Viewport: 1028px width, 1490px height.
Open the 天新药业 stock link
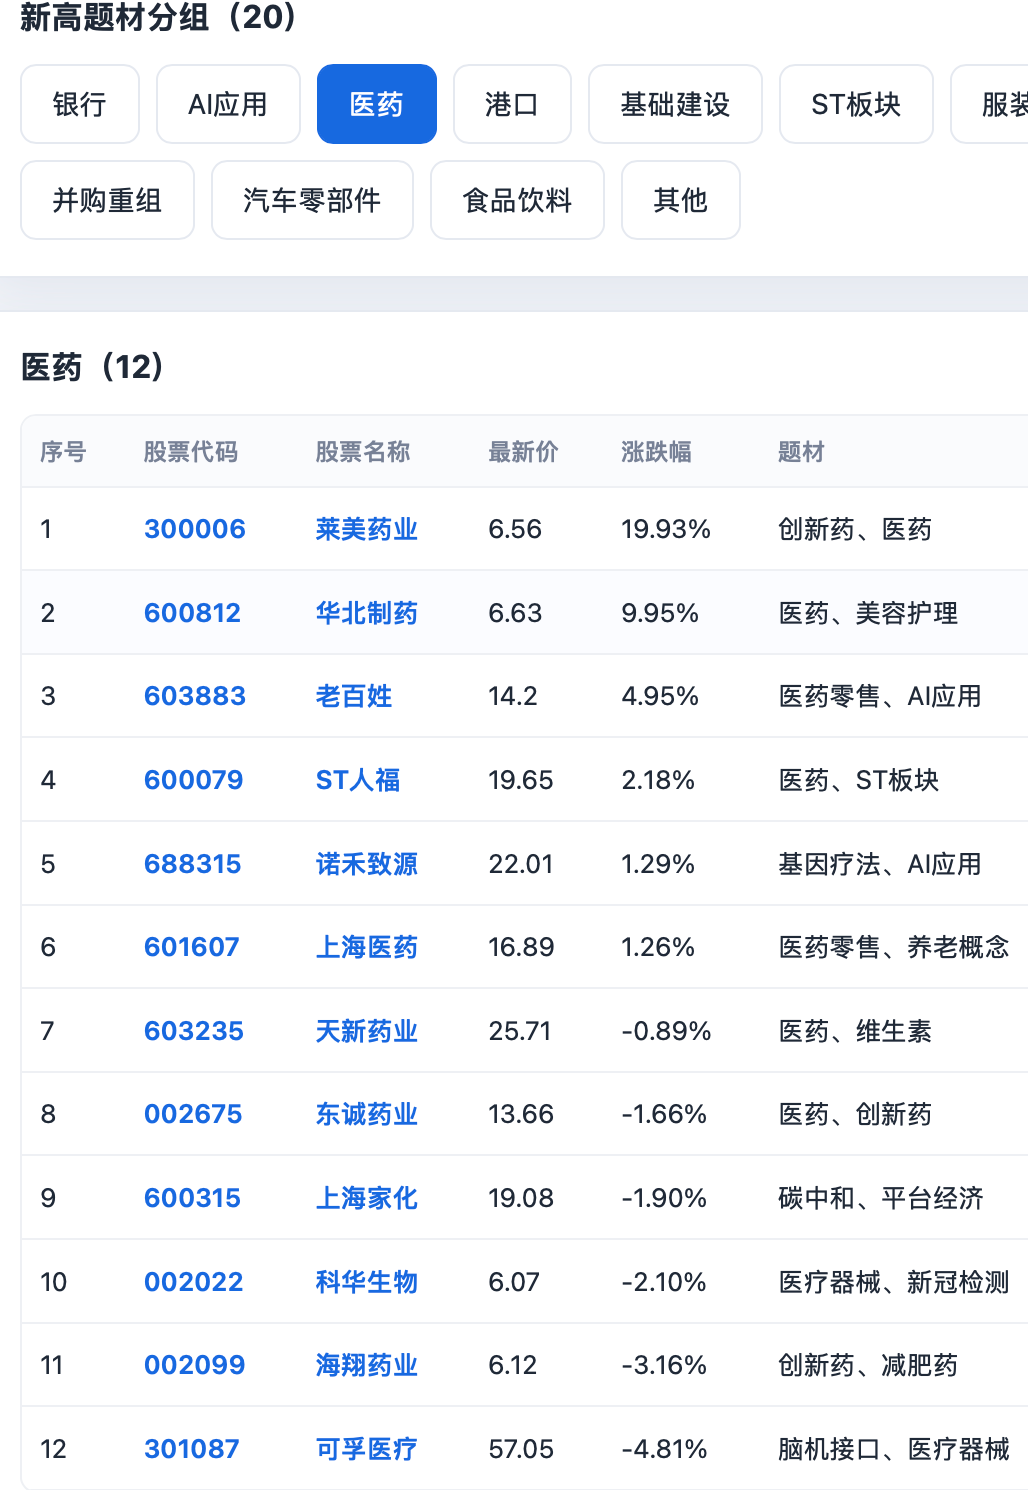tap(367, 1031)
